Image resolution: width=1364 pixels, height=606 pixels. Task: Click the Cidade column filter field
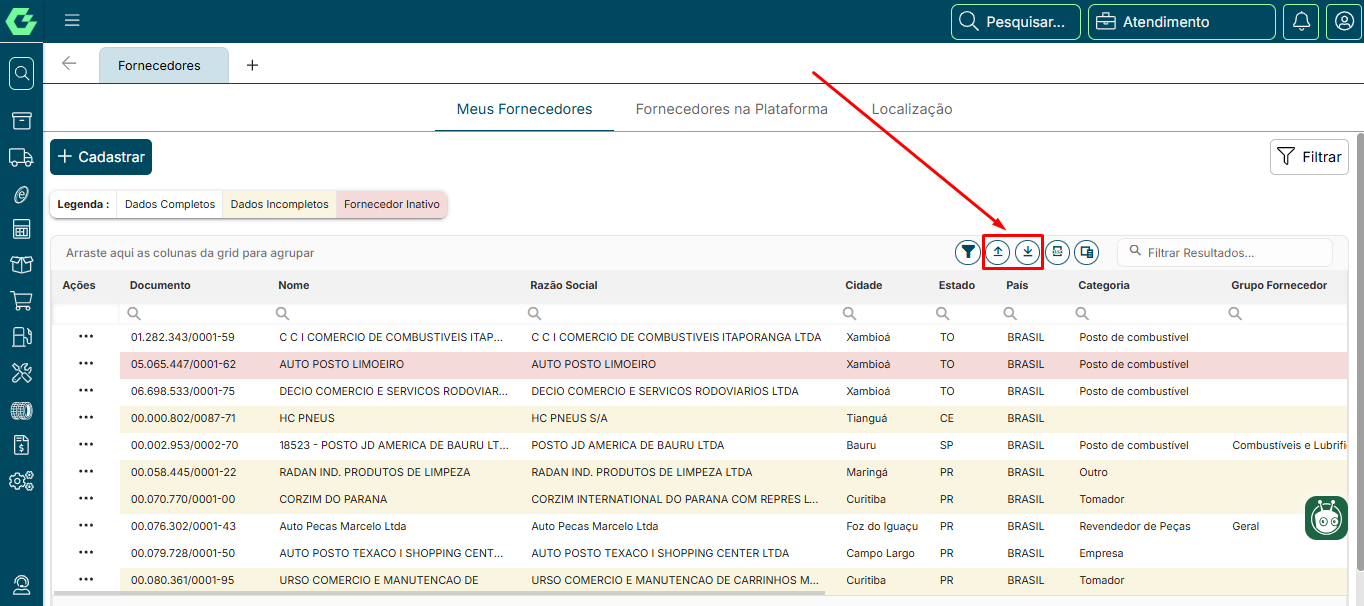tap(883, 313)
